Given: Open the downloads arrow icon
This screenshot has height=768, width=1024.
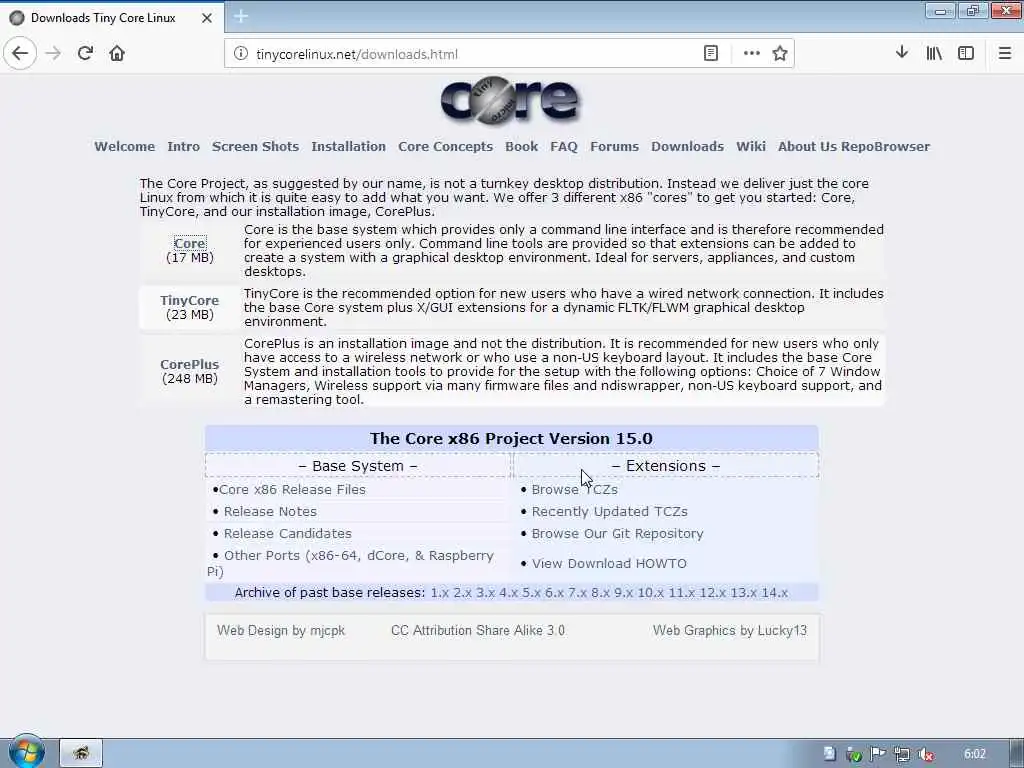Looking at the screenshot, I should coord(902,53).
